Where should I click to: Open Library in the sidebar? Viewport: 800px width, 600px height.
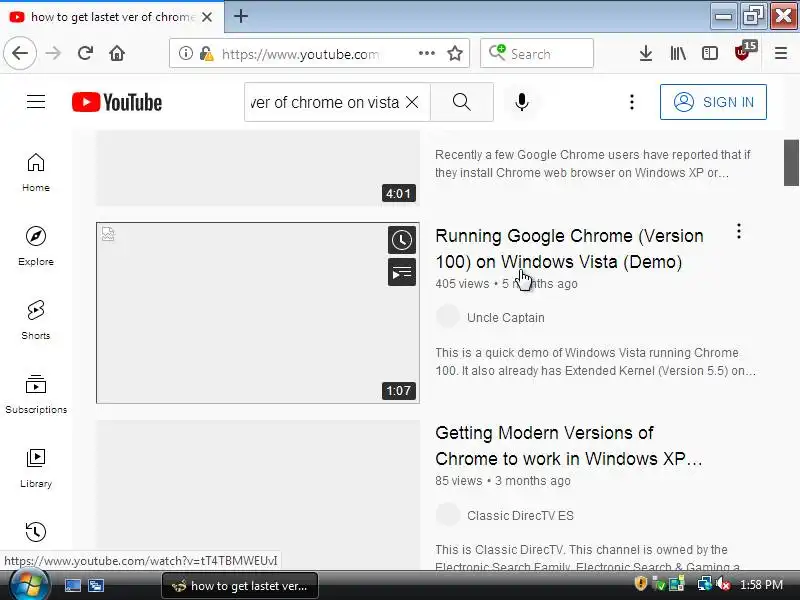click(36, 468)
